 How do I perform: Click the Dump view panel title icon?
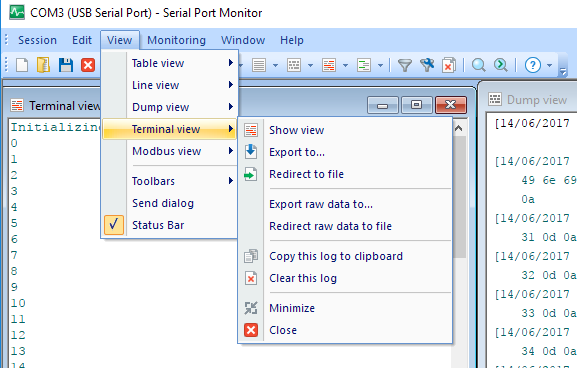point(495,99)
